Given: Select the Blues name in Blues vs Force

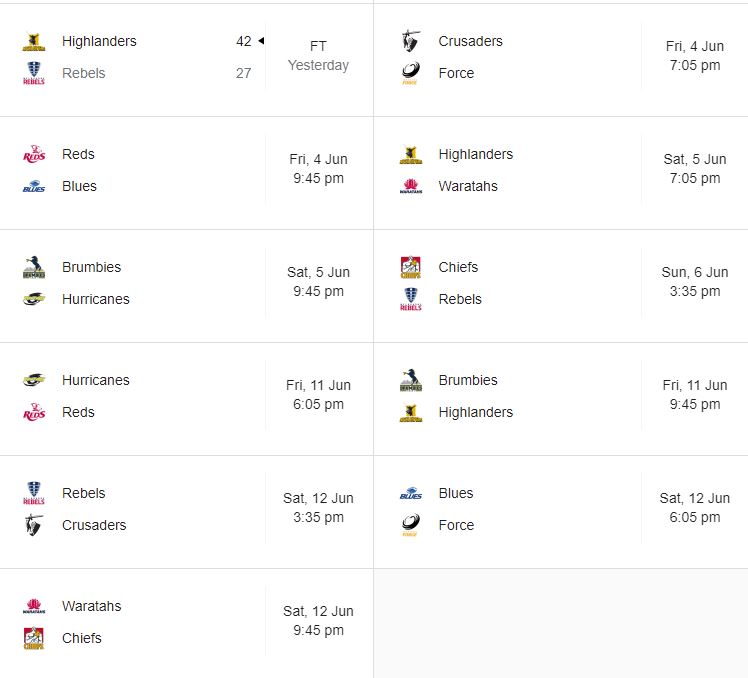Looking at the screenshot, I should pyautogui.click(x=456, y=493).
